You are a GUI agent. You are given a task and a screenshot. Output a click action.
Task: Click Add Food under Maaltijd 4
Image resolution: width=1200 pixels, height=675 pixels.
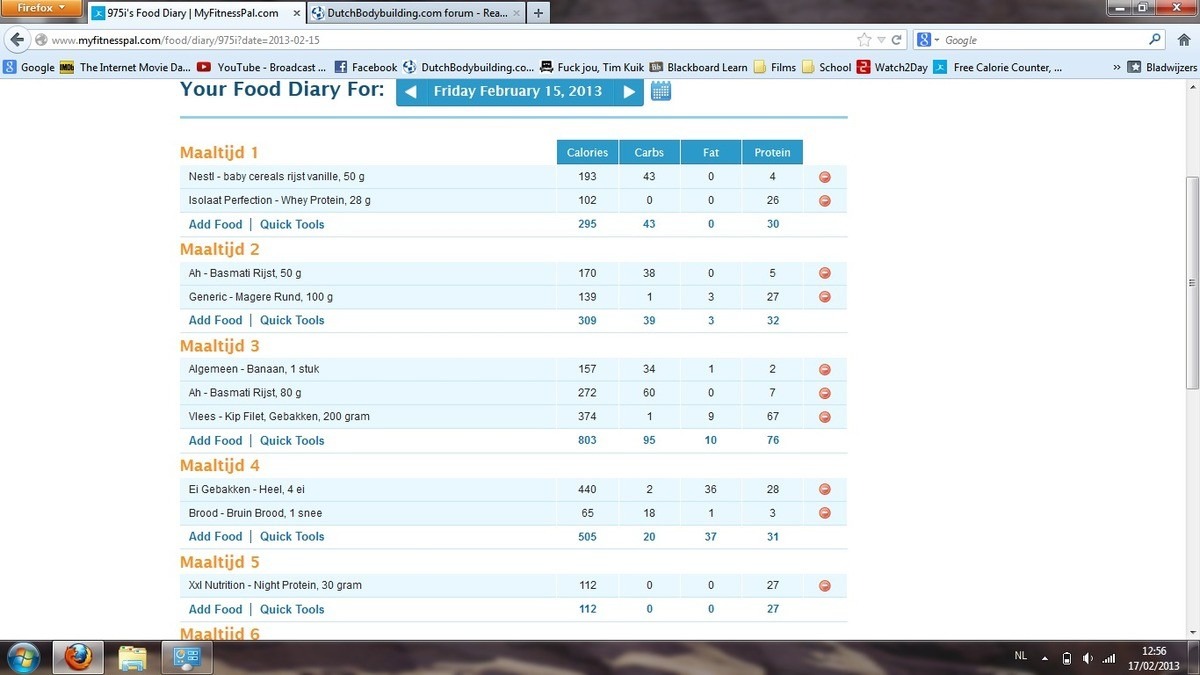(215, 537)
